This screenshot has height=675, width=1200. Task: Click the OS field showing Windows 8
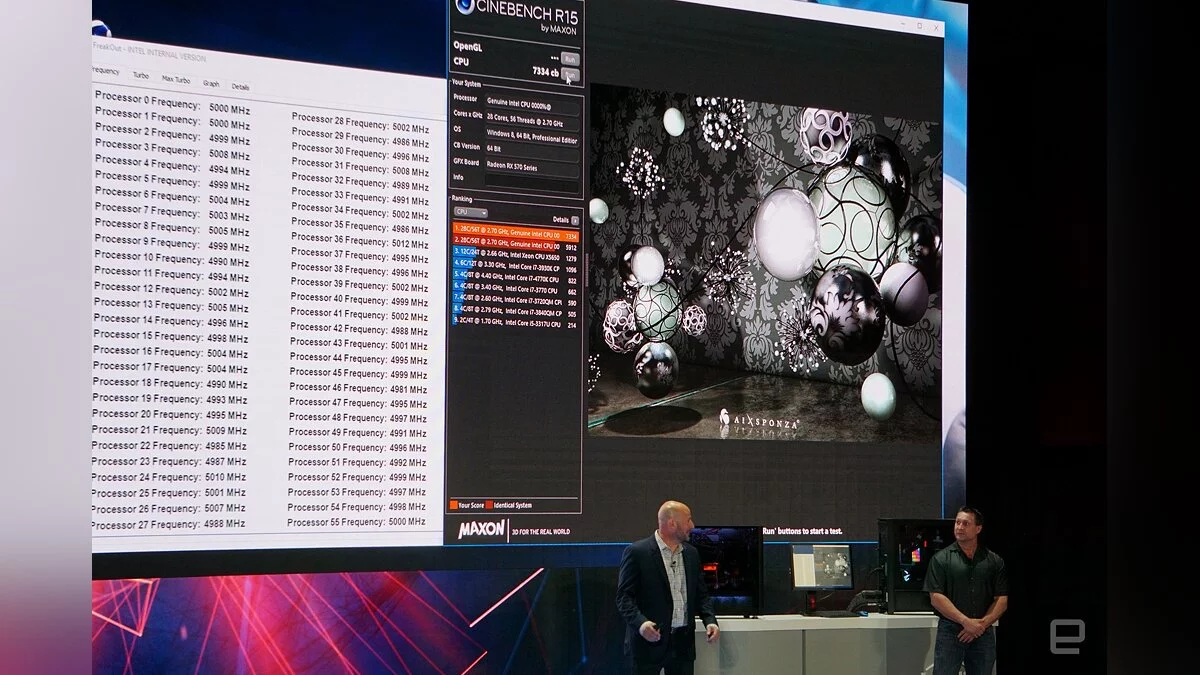pos(532,135)
